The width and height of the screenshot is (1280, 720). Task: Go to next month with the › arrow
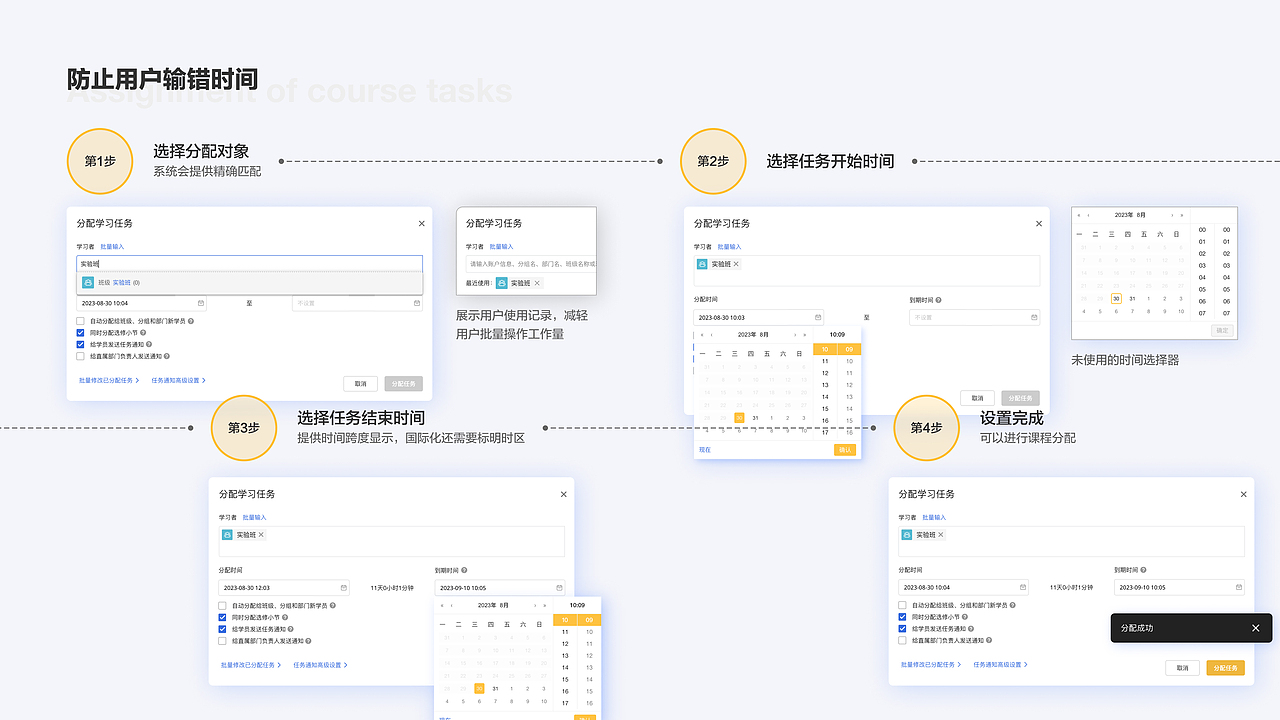coord(795,335)
